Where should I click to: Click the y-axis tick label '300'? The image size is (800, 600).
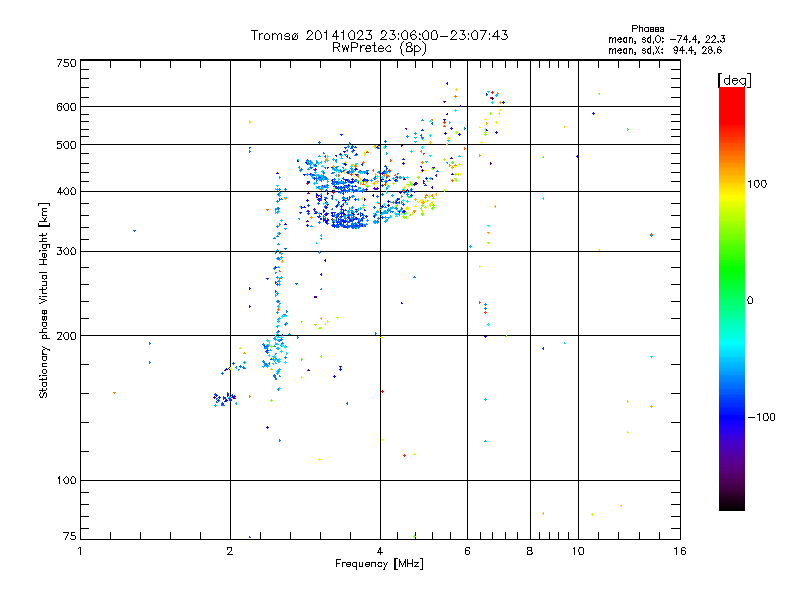tap(67, 252)
